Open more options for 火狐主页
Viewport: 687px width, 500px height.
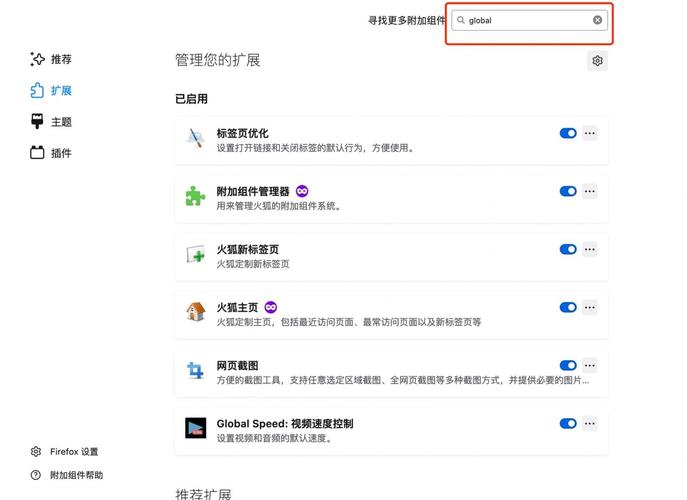pyautogui.click(x=590, y=308)
